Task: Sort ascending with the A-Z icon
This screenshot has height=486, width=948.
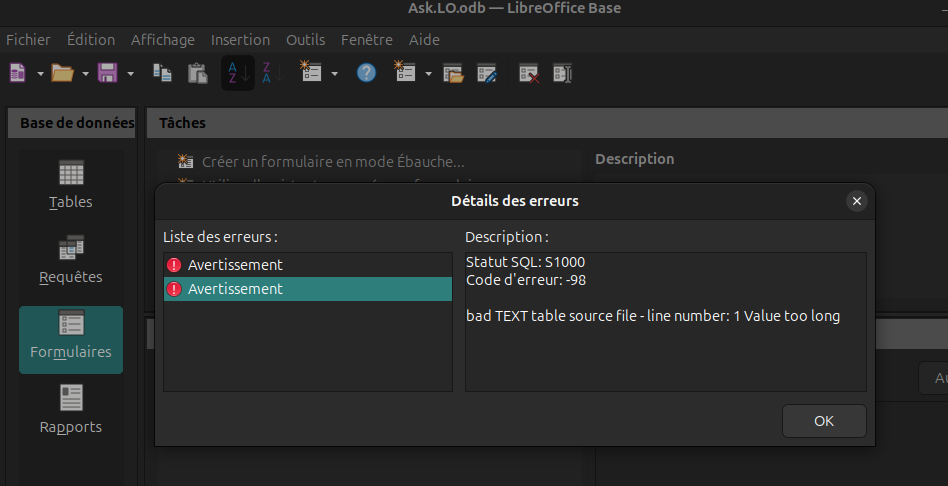Action: click(233, 73)
